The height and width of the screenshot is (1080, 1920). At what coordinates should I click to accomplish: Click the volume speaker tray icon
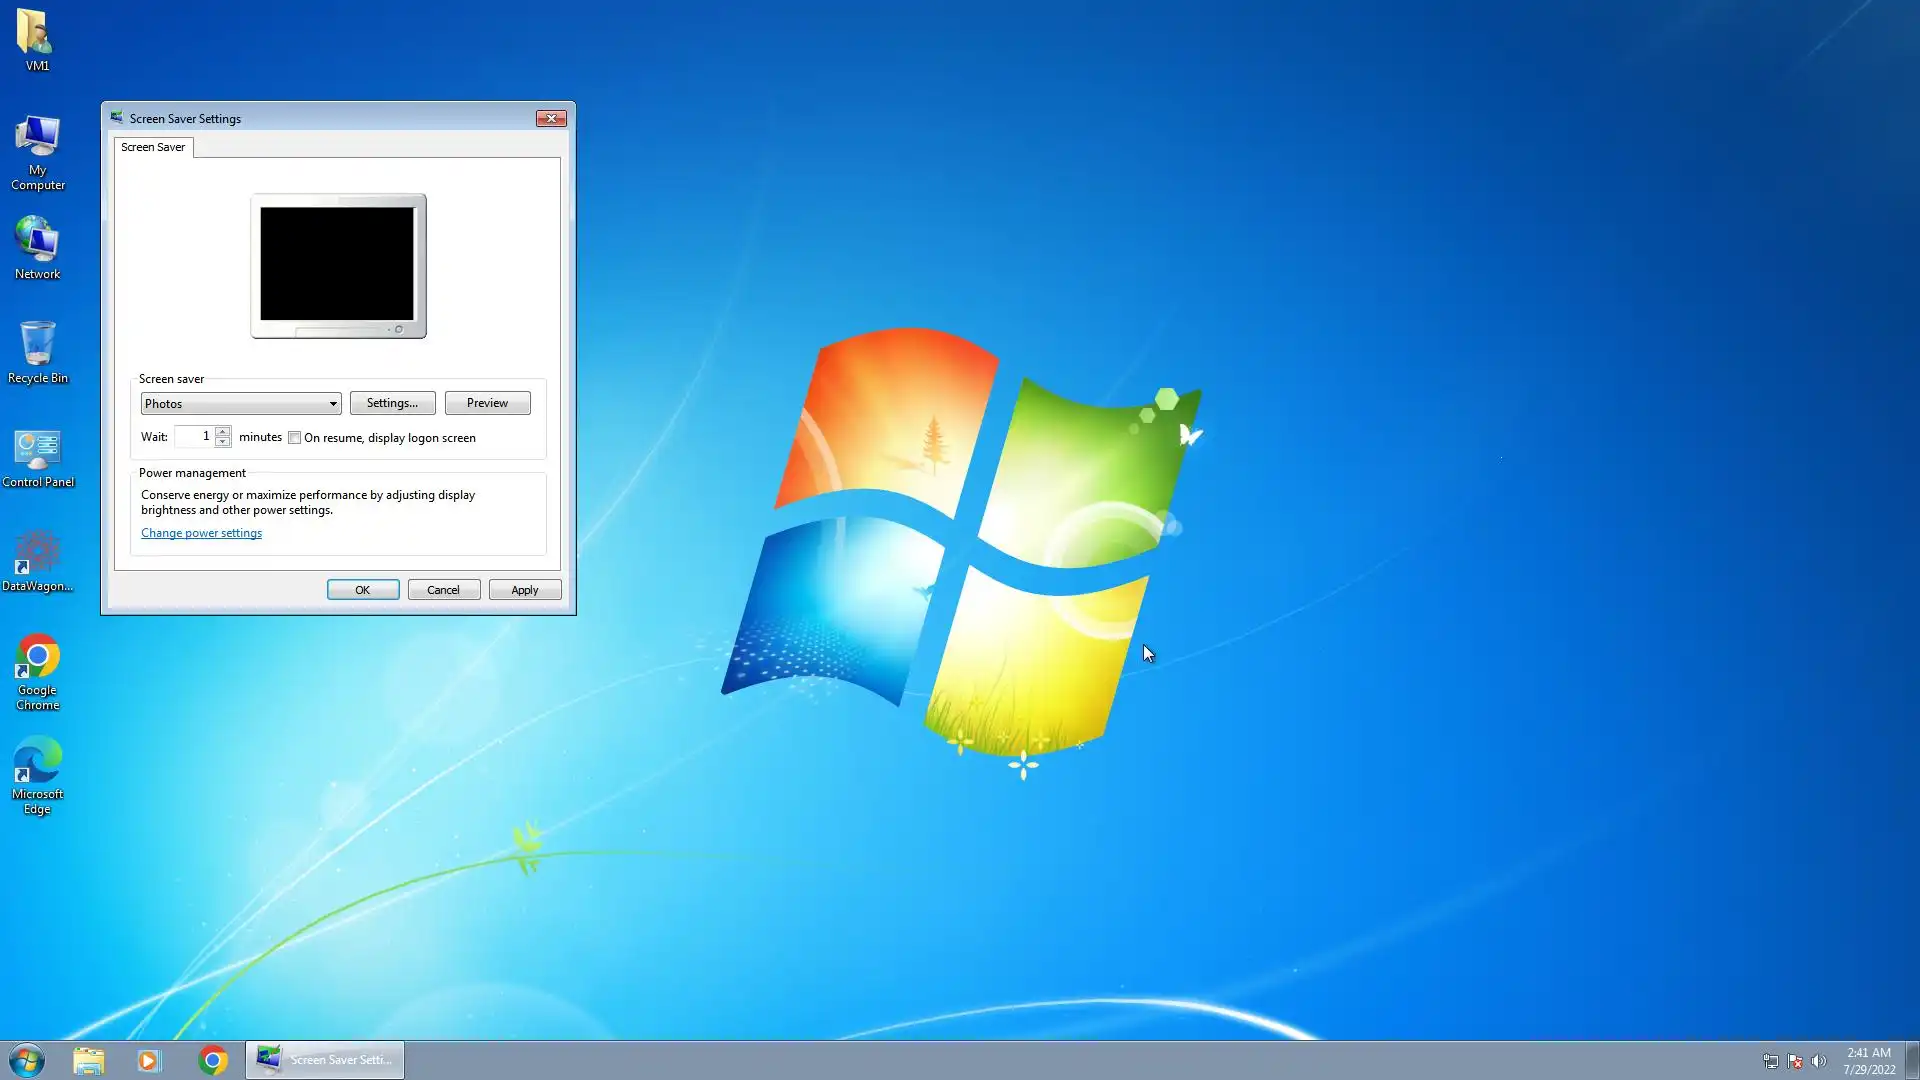pos(1819,1061)
